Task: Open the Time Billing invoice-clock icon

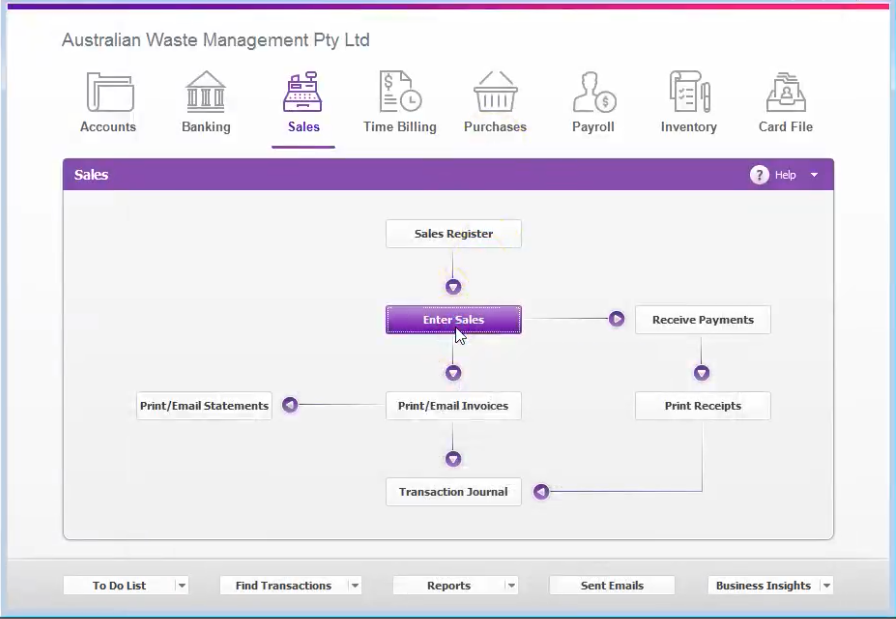Action: tap(400, 91)
